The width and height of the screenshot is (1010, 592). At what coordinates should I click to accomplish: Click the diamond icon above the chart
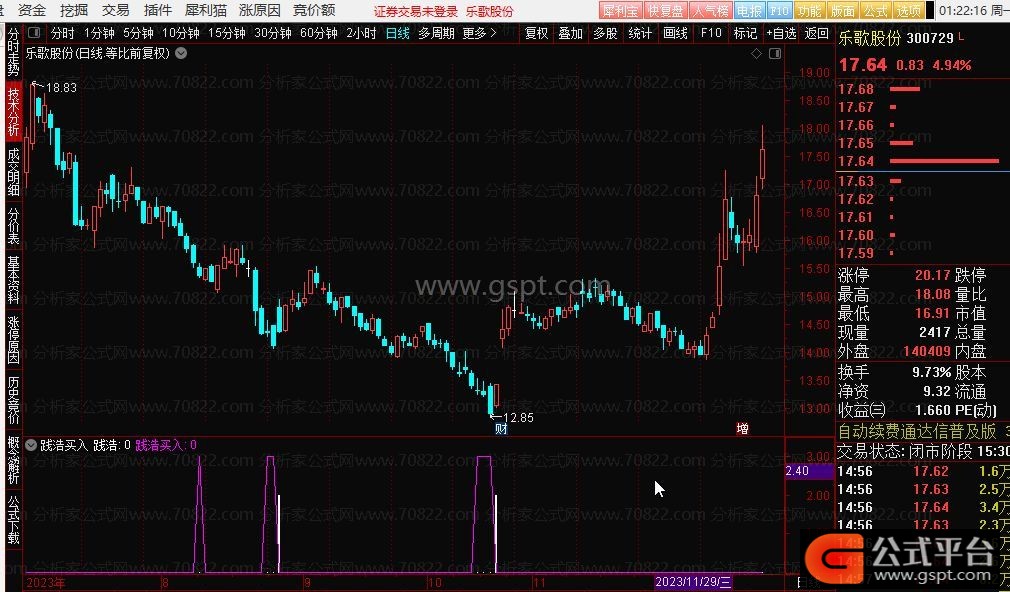coord(757,54)
